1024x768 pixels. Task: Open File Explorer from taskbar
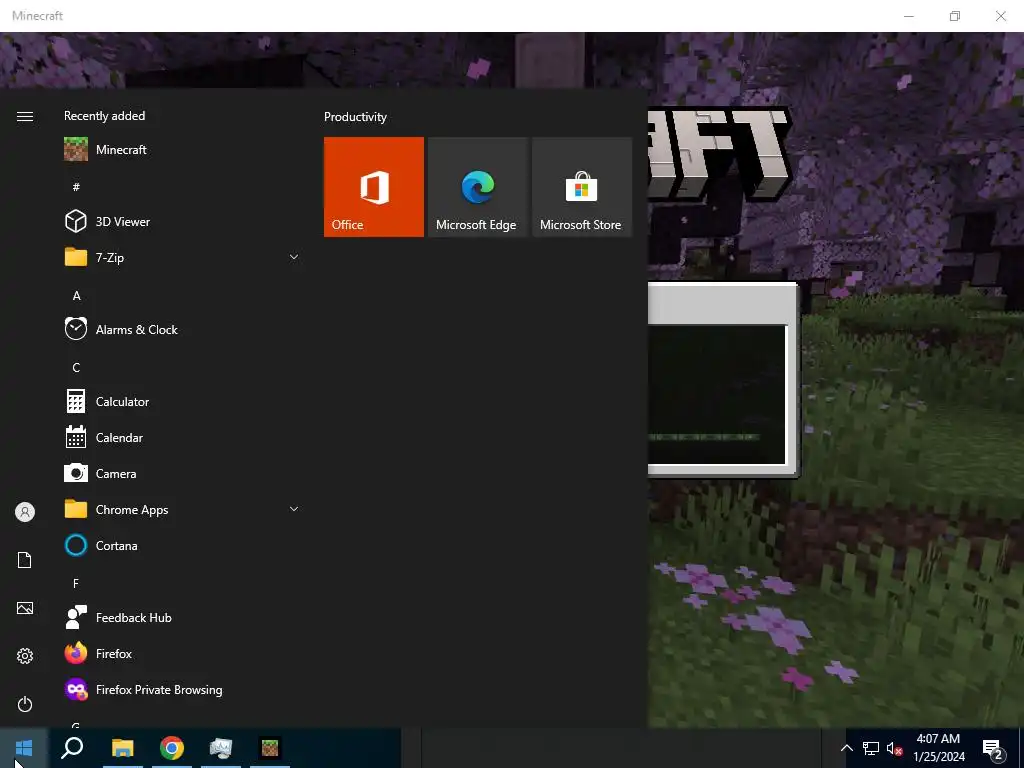[x=122, y=748]
